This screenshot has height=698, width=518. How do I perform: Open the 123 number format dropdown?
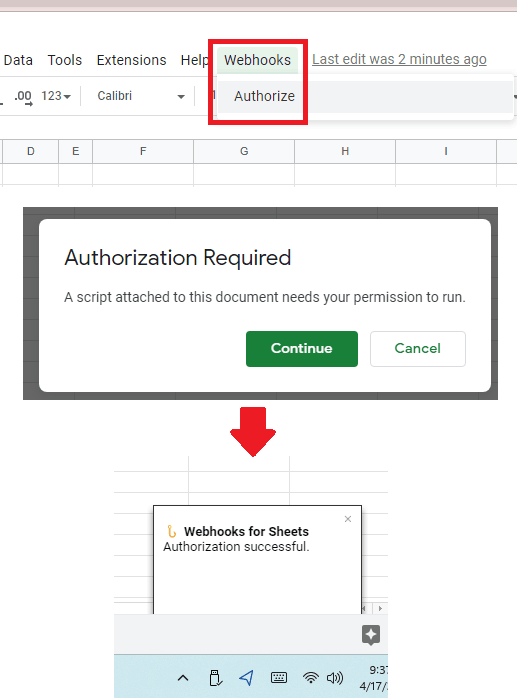click(56, 96)
